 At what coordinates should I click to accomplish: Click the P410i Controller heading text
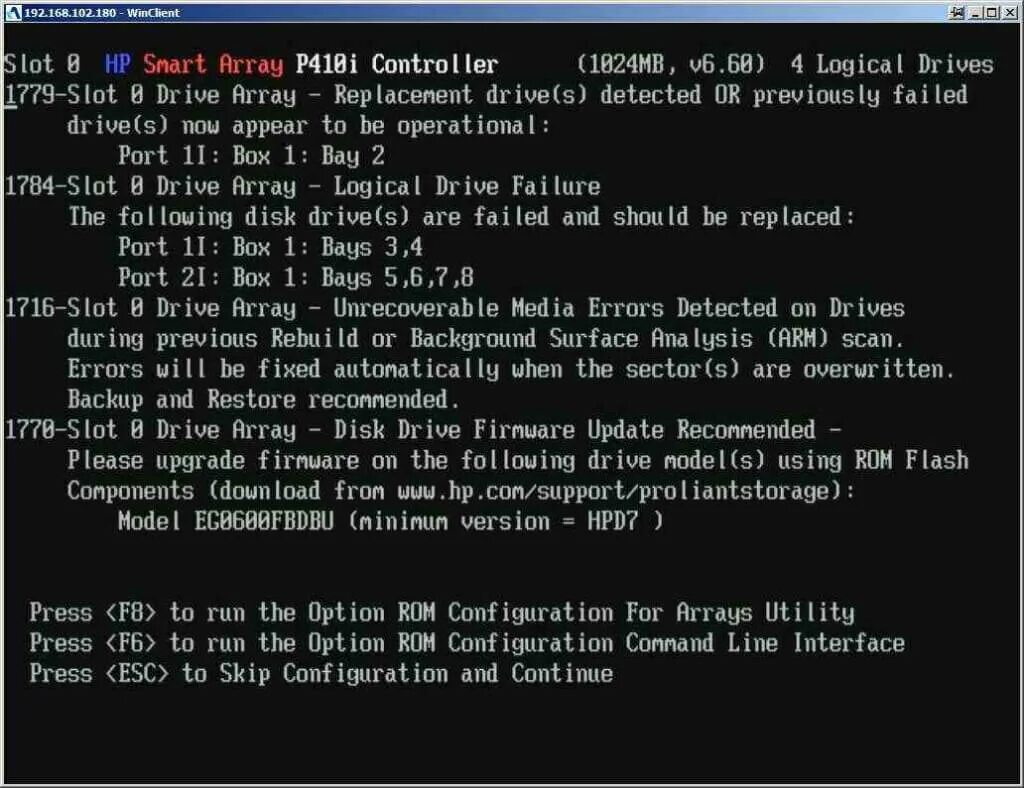(396, 64)
